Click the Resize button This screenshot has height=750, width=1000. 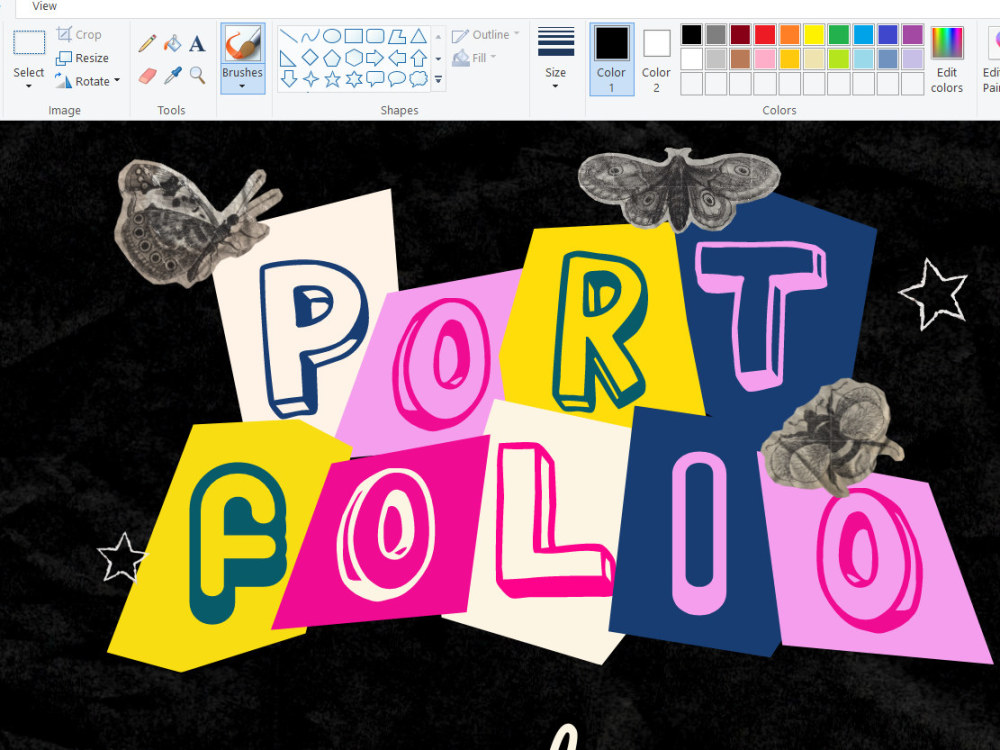pos(82,58)
